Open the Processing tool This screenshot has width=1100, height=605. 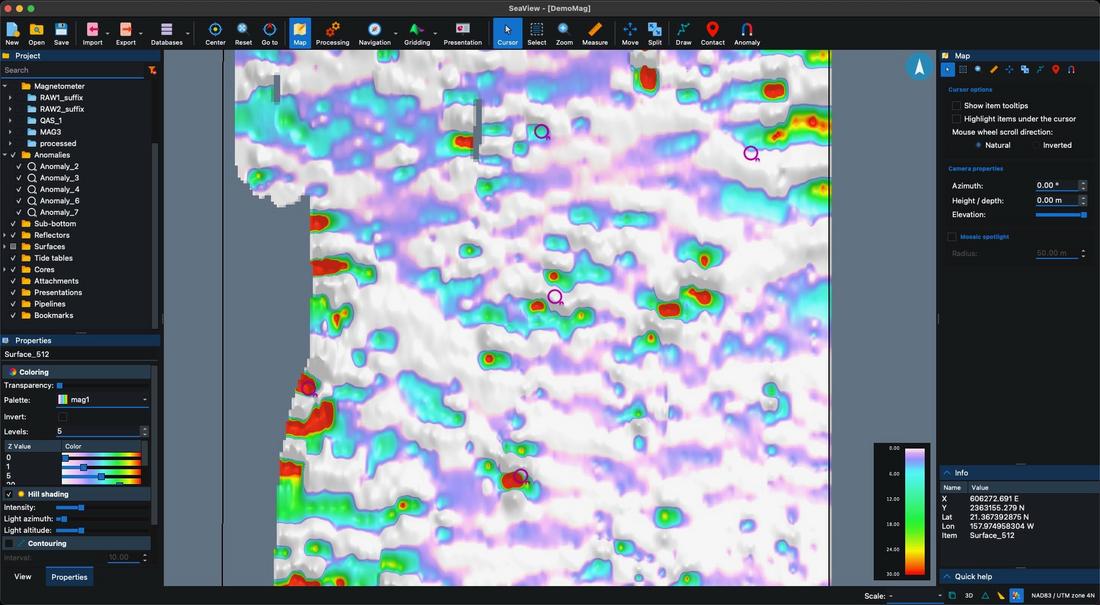pos(333,33)
